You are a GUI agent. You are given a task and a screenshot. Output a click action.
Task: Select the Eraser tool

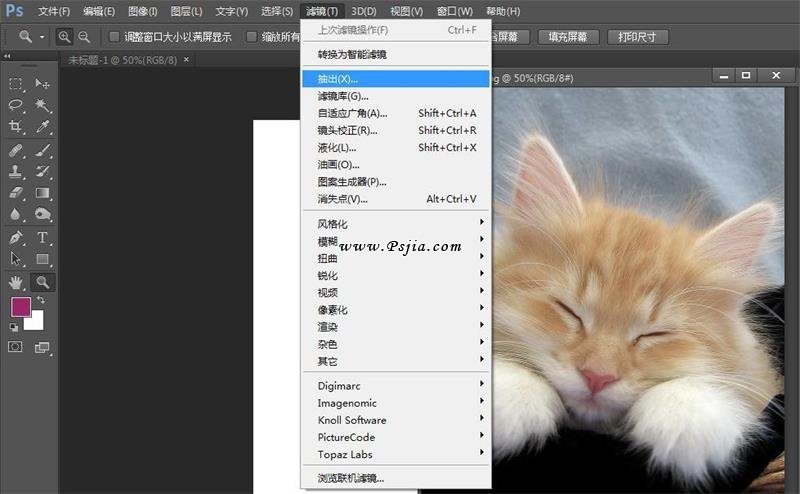pos(16,193)
